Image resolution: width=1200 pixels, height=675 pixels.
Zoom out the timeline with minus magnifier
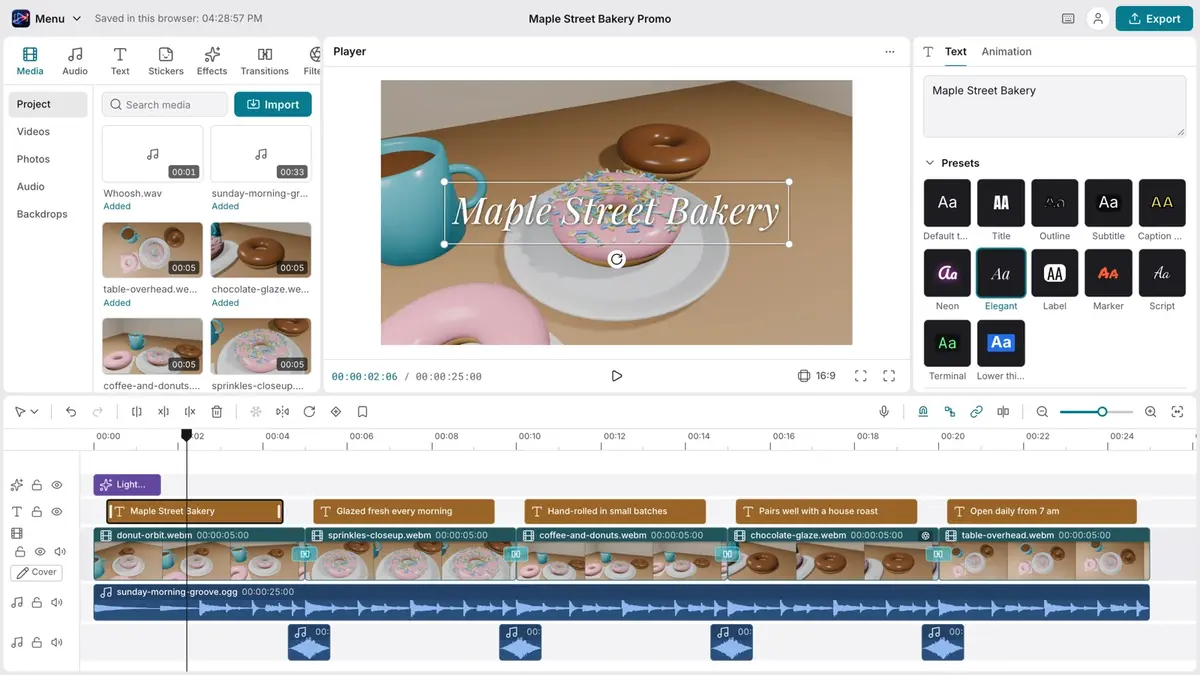1042,411
